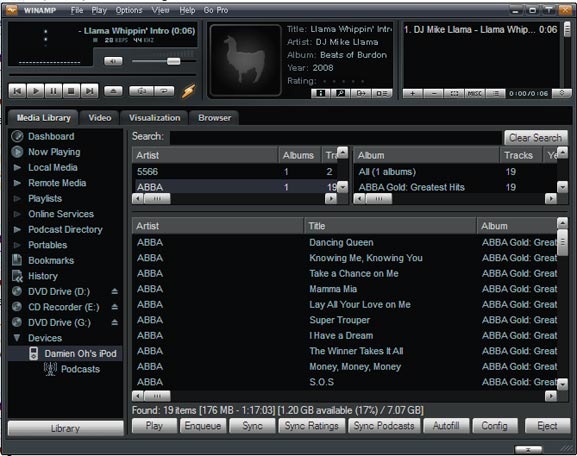Open the Library button menu at bottom left
Screen dimensions: 577x456
click(x=66, y=428)
